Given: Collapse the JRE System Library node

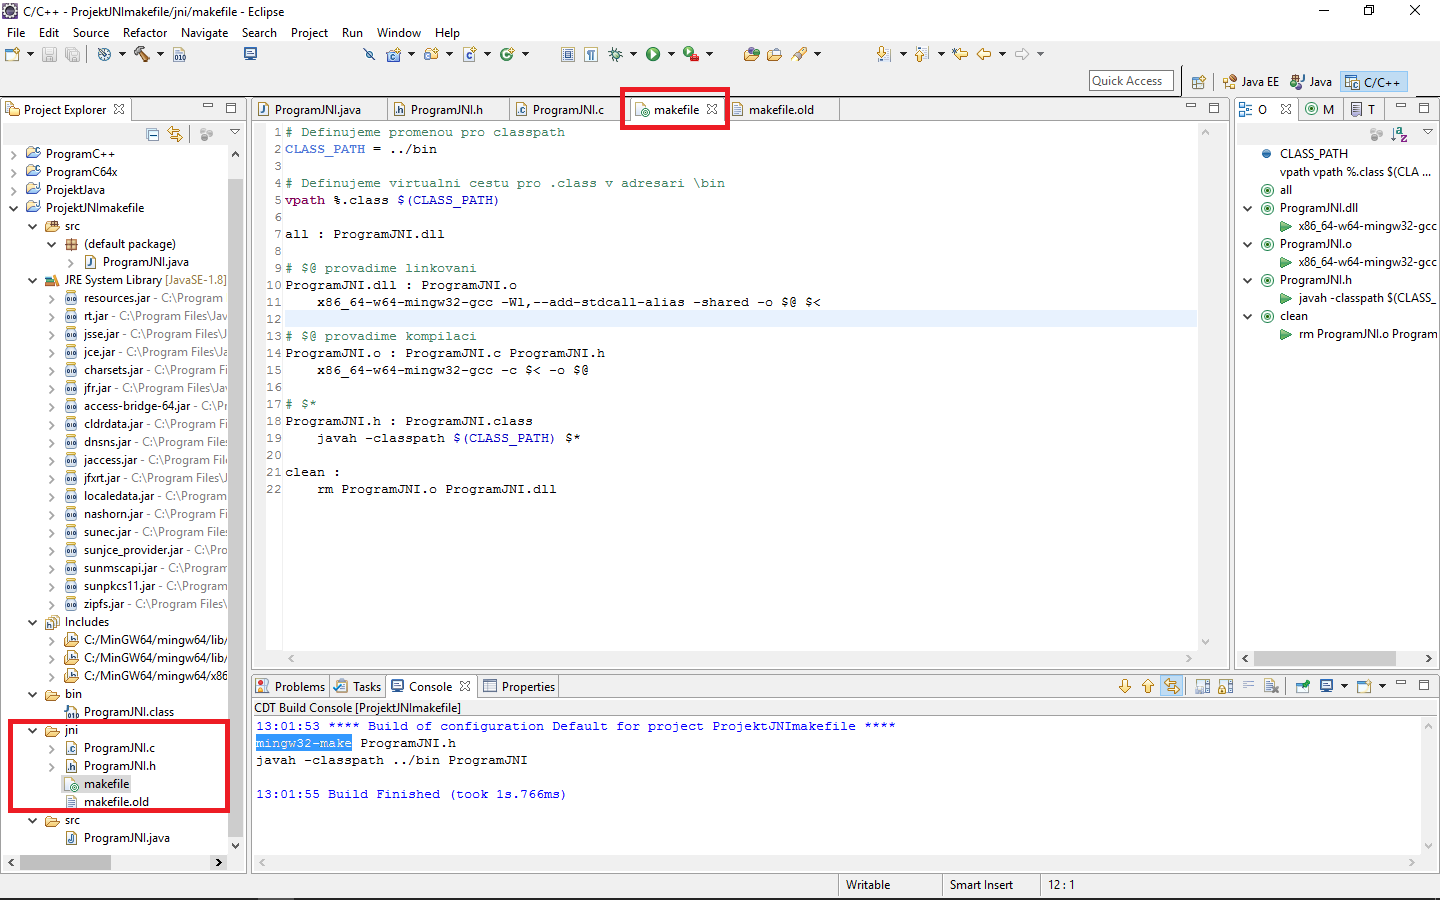Looking at the screenshot, I should pos(32,280).
